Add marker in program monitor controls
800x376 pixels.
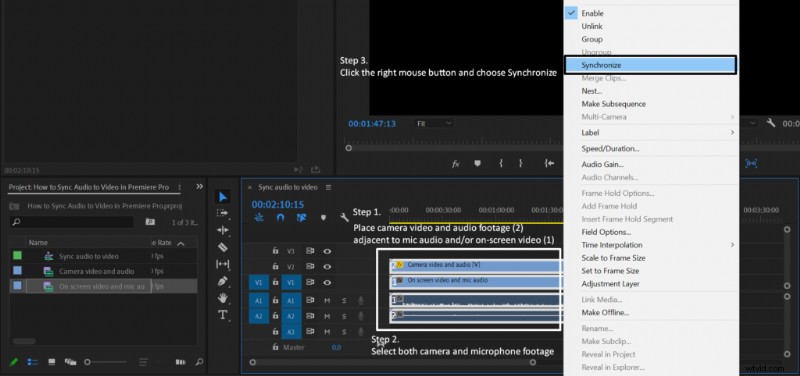[478, 163]
